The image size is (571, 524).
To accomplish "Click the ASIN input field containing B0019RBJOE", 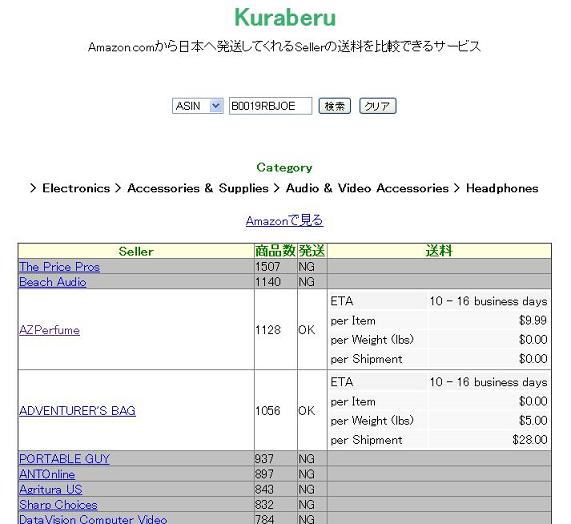I will click(271, 106).
